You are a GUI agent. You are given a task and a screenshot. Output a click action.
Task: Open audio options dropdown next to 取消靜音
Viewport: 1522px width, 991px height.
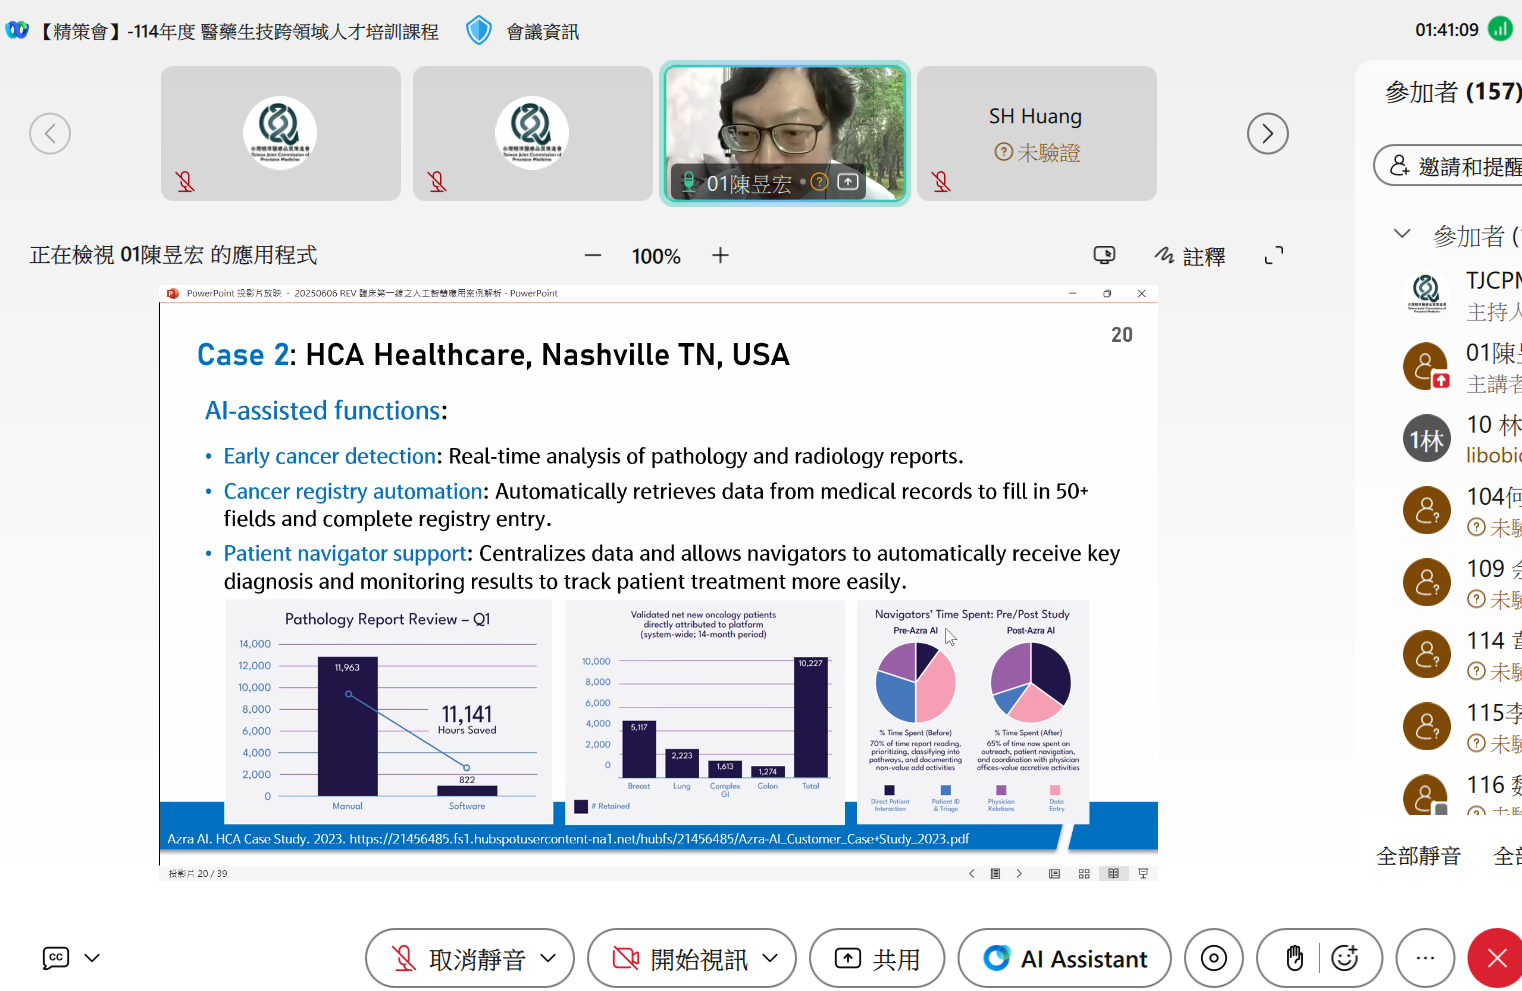point(548,958)
